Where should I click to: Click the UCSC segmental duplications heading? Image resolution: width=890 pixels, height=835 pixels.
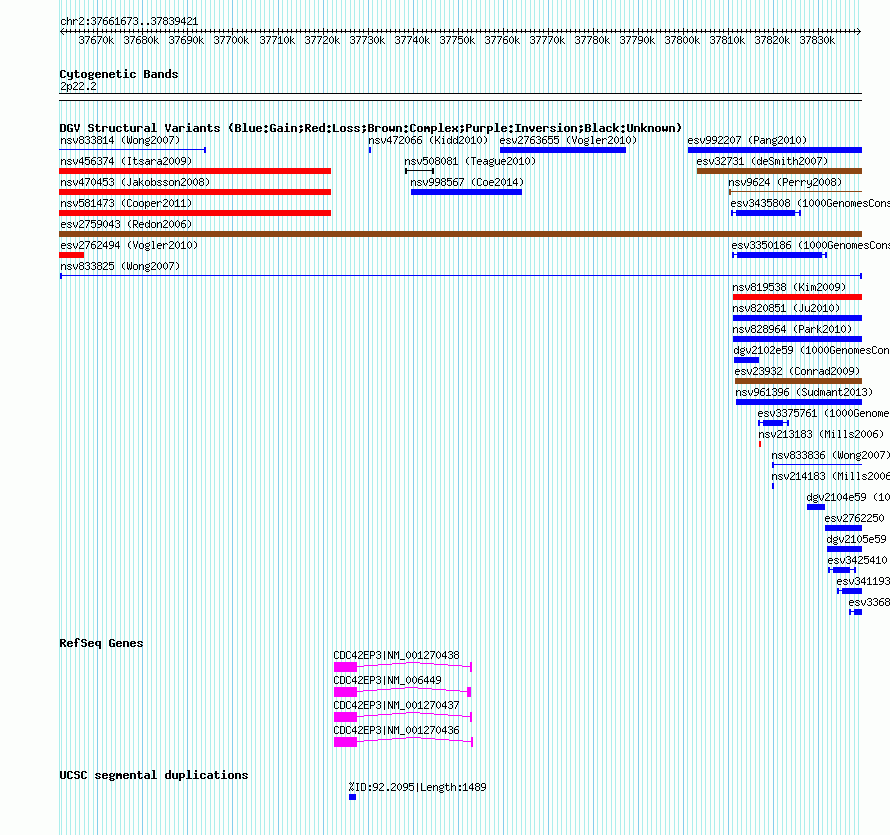(x=154, y=775)
